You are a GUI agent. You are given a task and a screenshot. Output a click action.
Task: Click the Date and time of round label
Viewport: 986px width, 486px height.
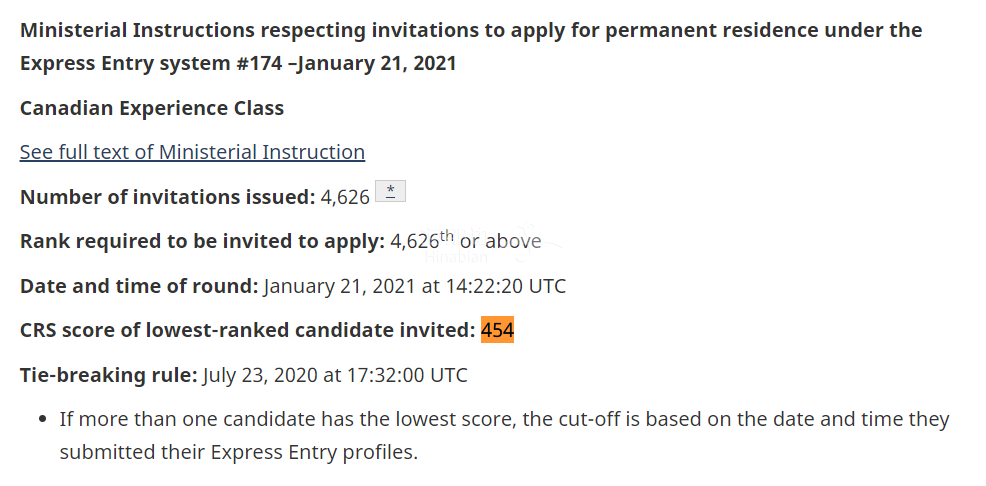point(139,286)
